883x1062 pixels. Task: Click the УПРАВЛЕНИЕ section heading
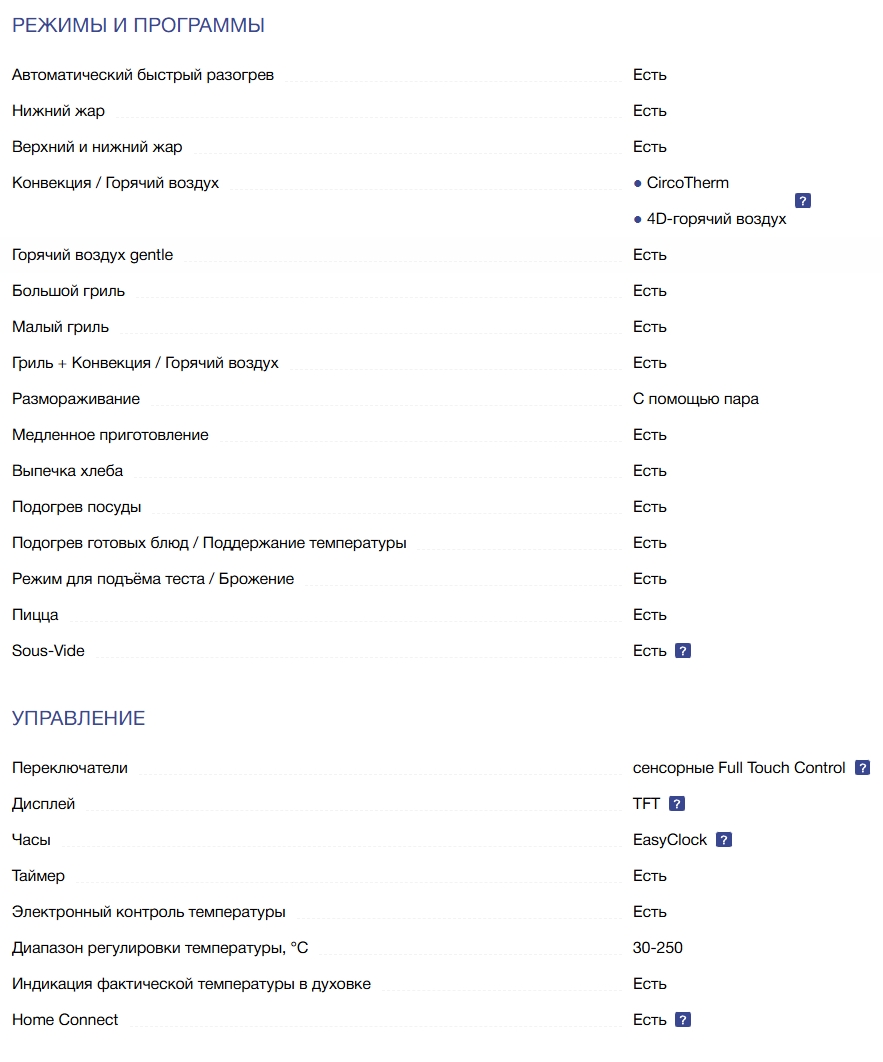click(x=78, y=718)
